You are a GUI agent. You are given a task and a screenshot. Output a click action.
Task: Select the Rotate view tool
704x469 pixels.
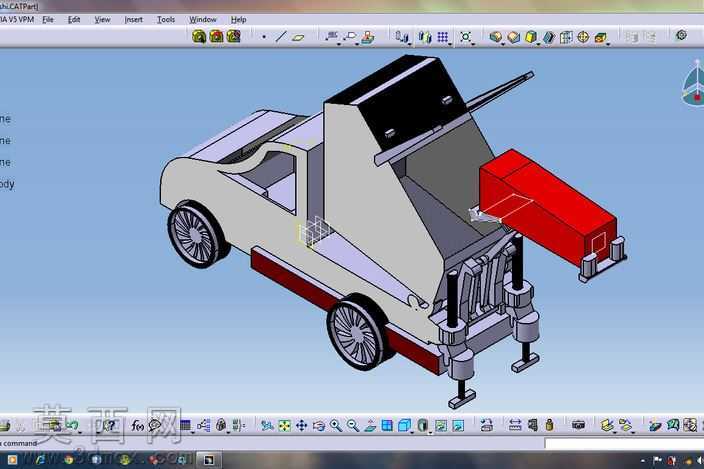(319, 425)
